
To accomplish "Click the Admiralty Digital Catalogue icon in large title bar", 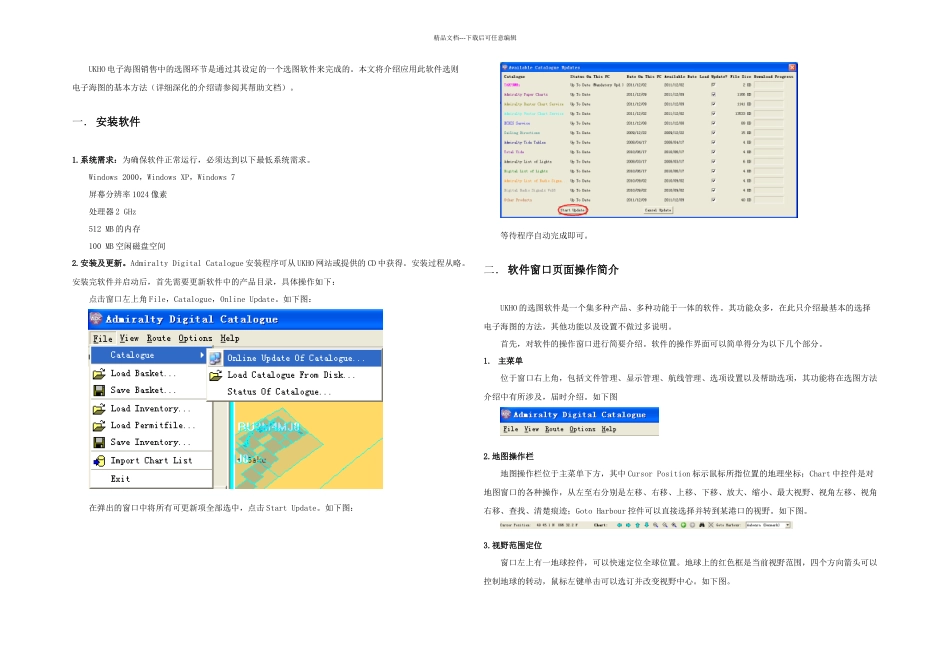I will coord(96,318).
